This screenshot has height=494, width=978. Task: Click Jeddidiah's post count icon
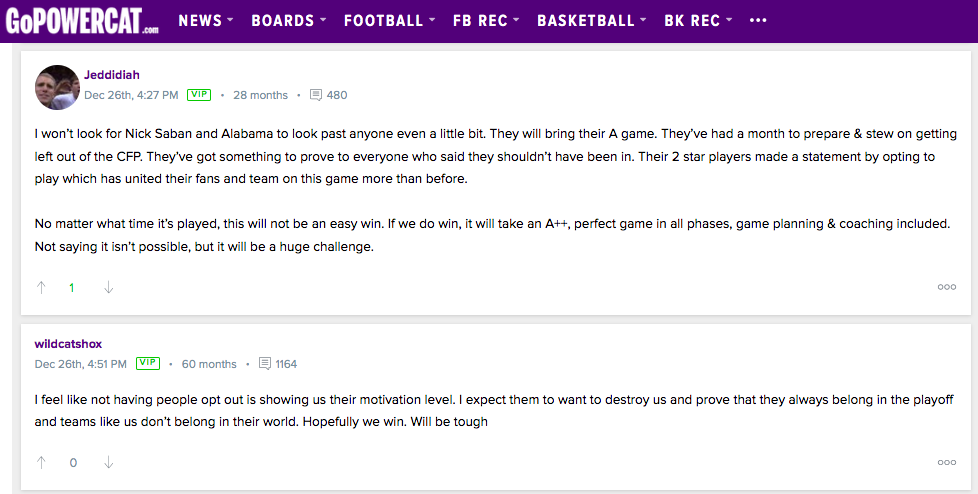316,95
